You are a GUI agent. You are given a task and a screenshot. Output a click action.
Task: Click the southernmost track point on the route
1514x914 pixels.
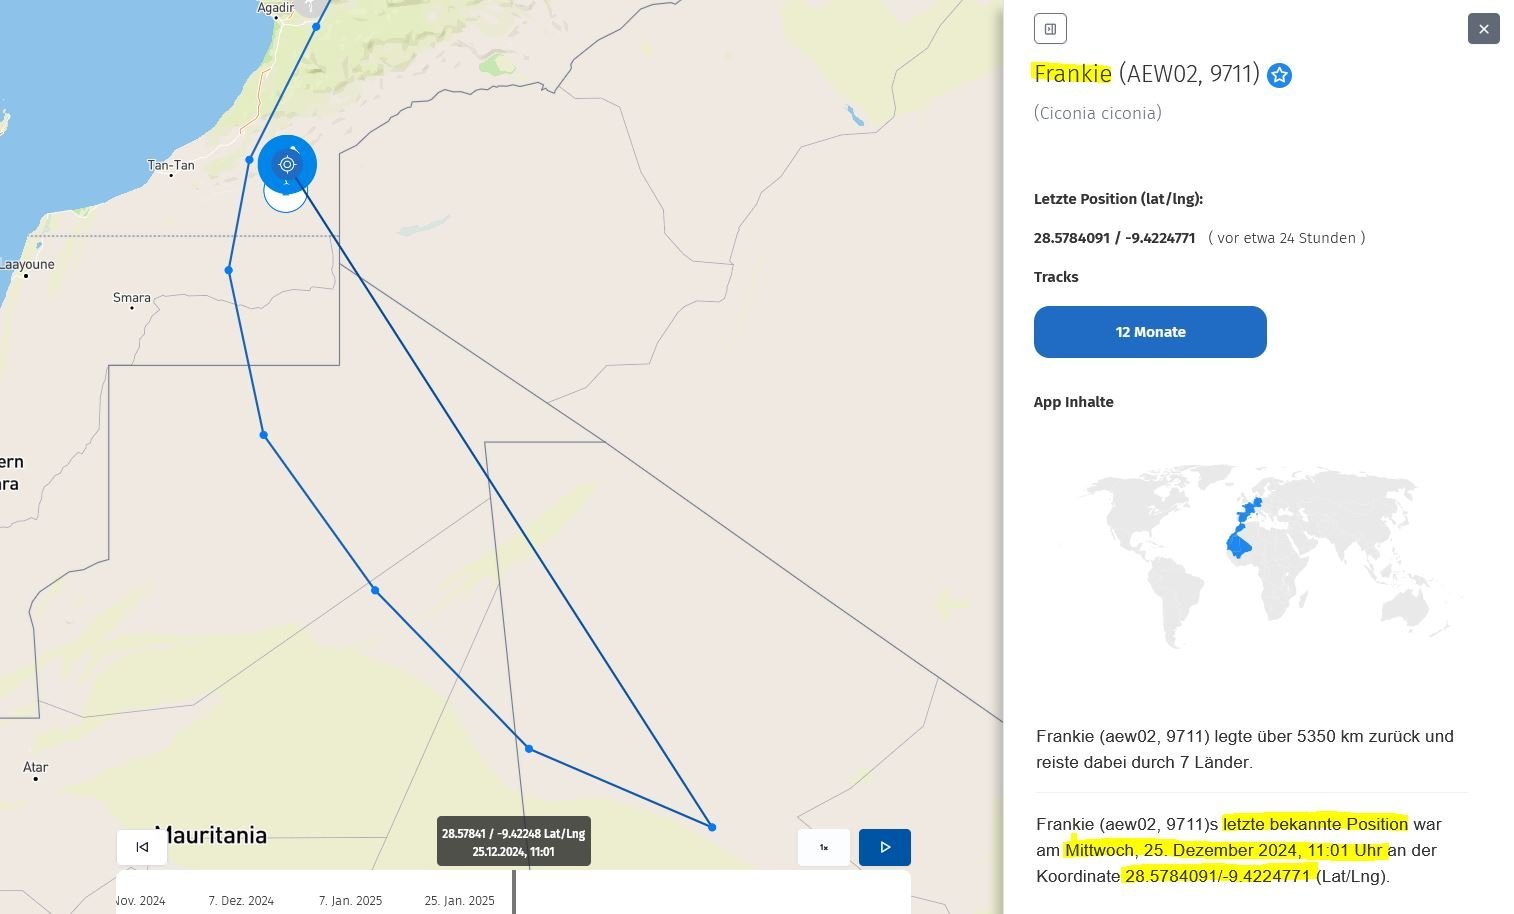pos(712,827)
